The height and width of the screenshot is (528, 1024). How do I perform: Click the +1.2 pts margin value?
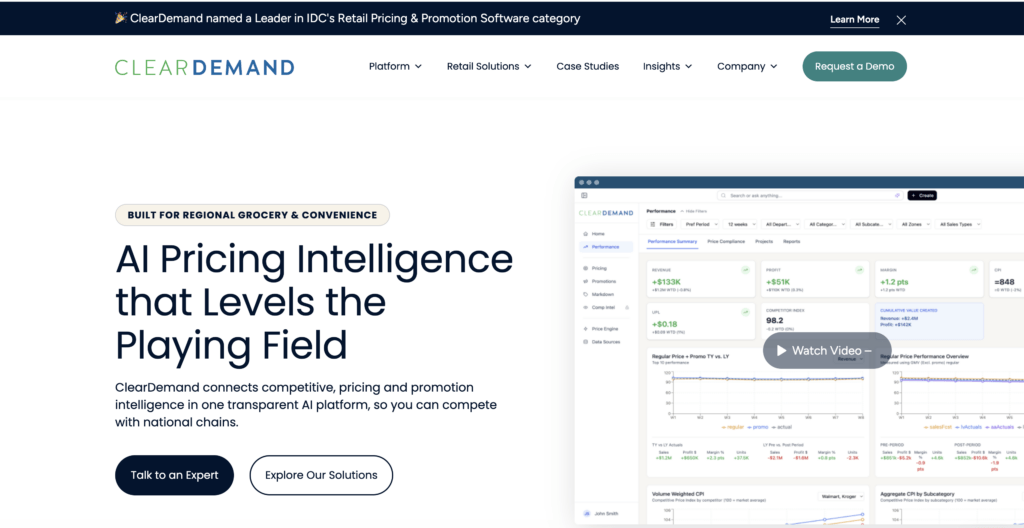(895, 282)
